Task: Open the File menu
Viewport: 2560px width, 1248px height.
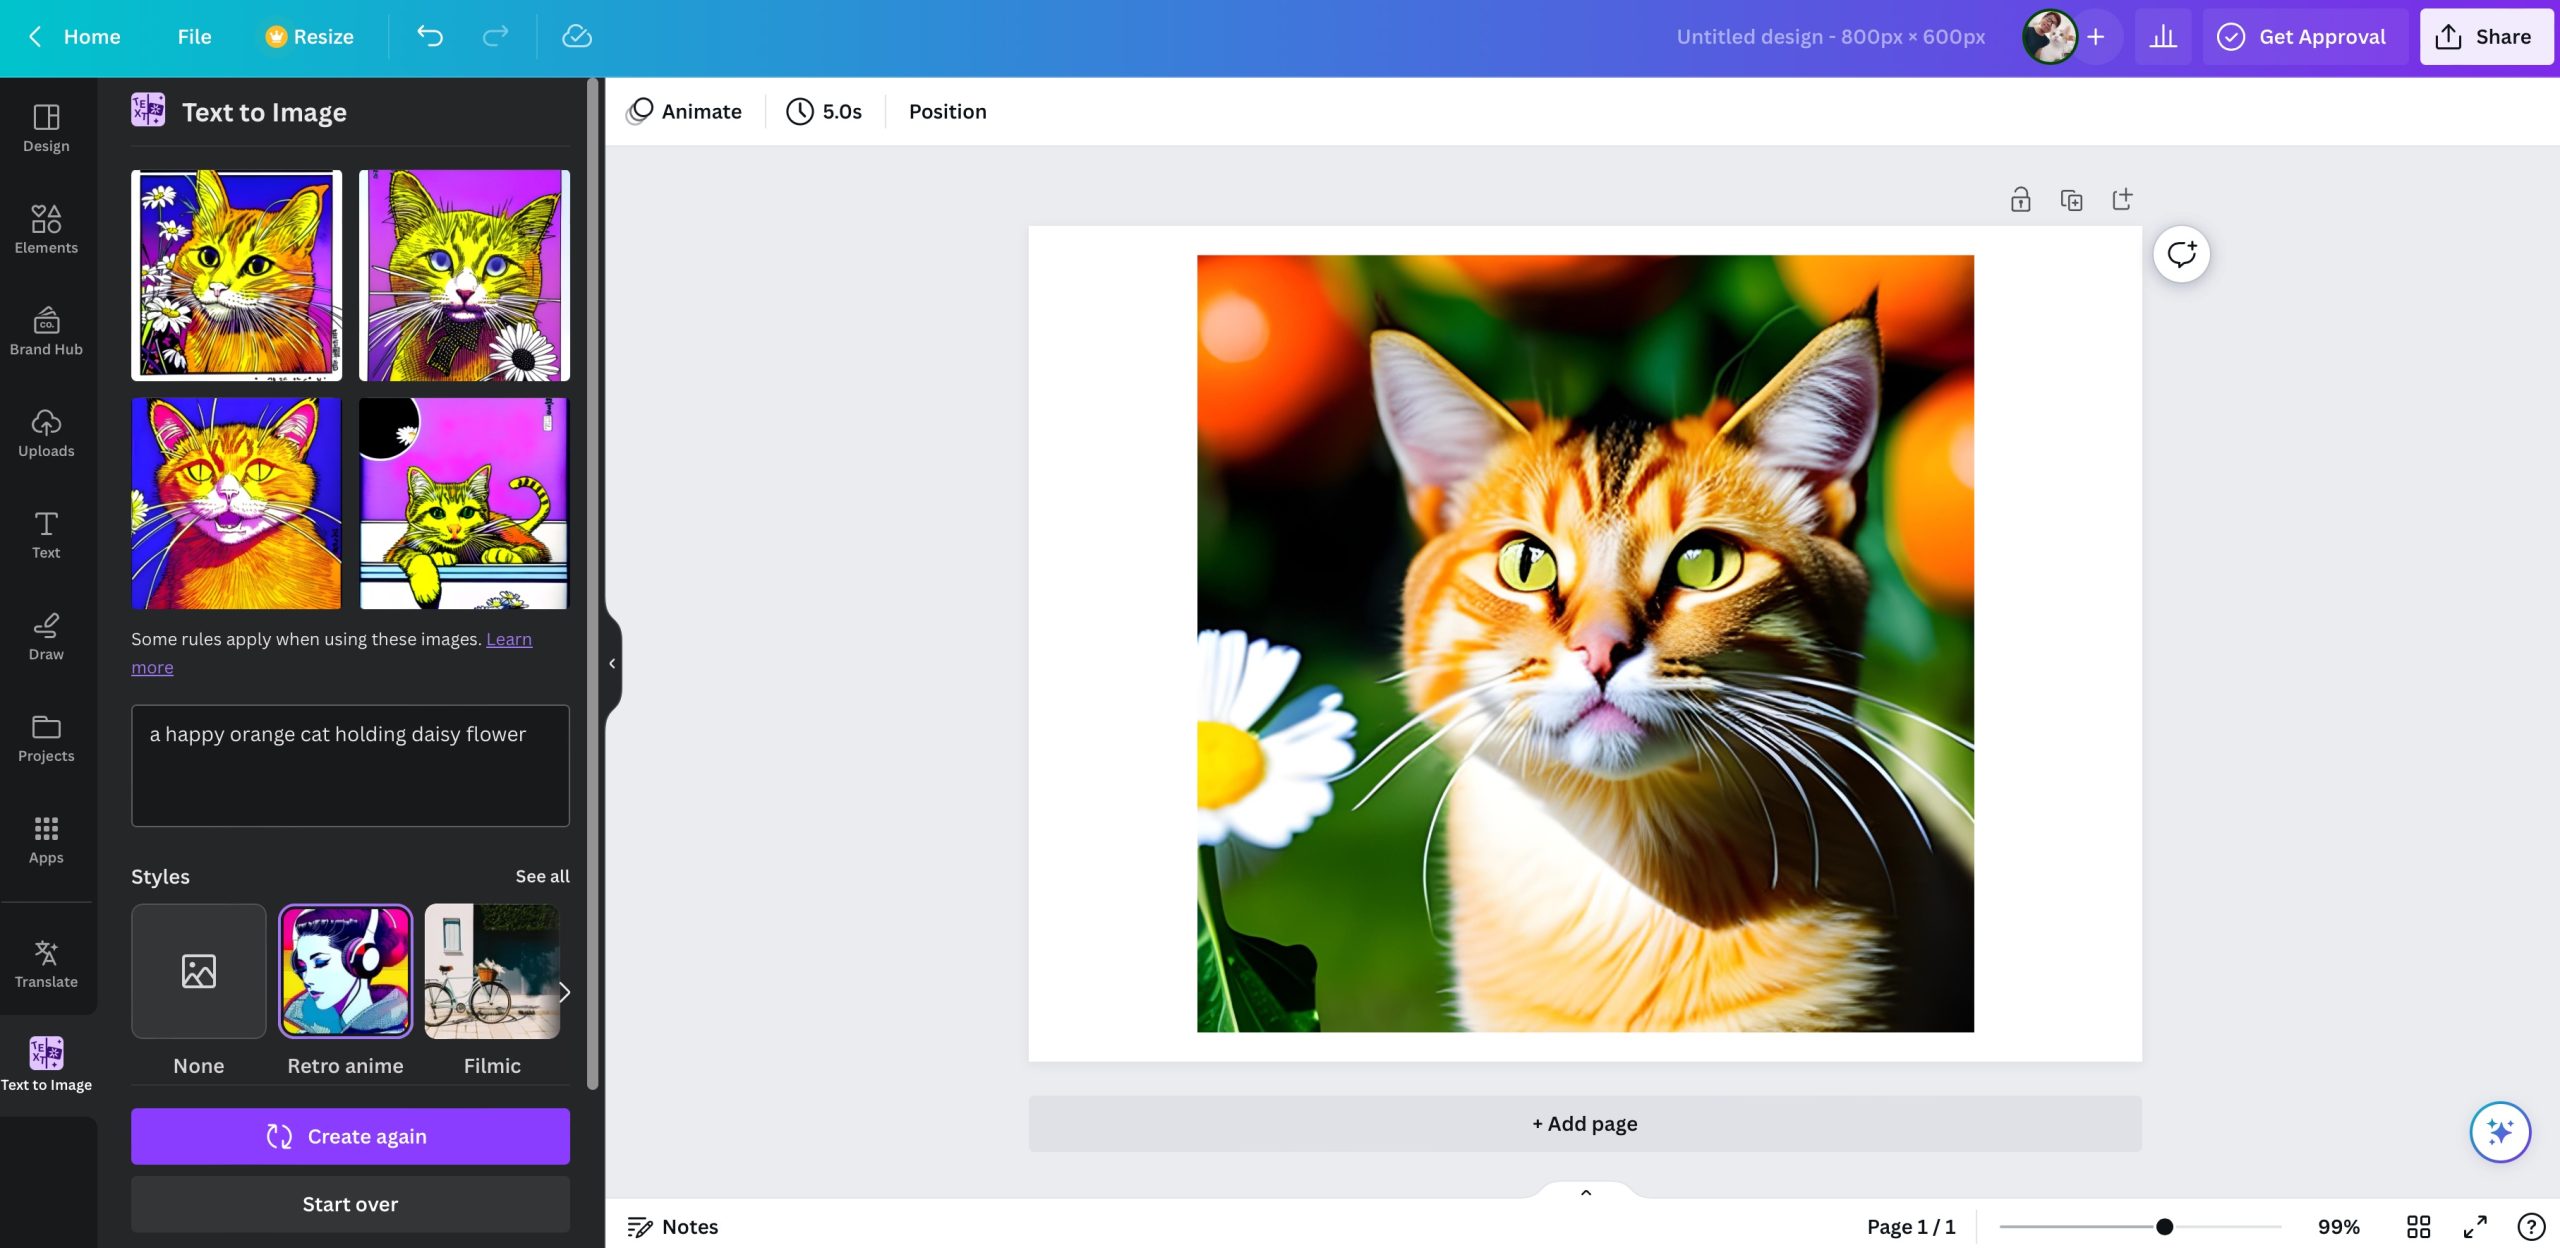Action: (194, 37)
